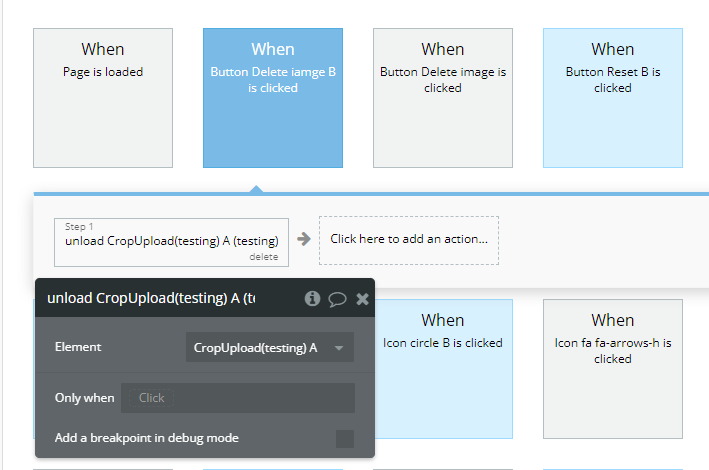Open the Button Reset B is clicked event

click(x=613, y=97)
